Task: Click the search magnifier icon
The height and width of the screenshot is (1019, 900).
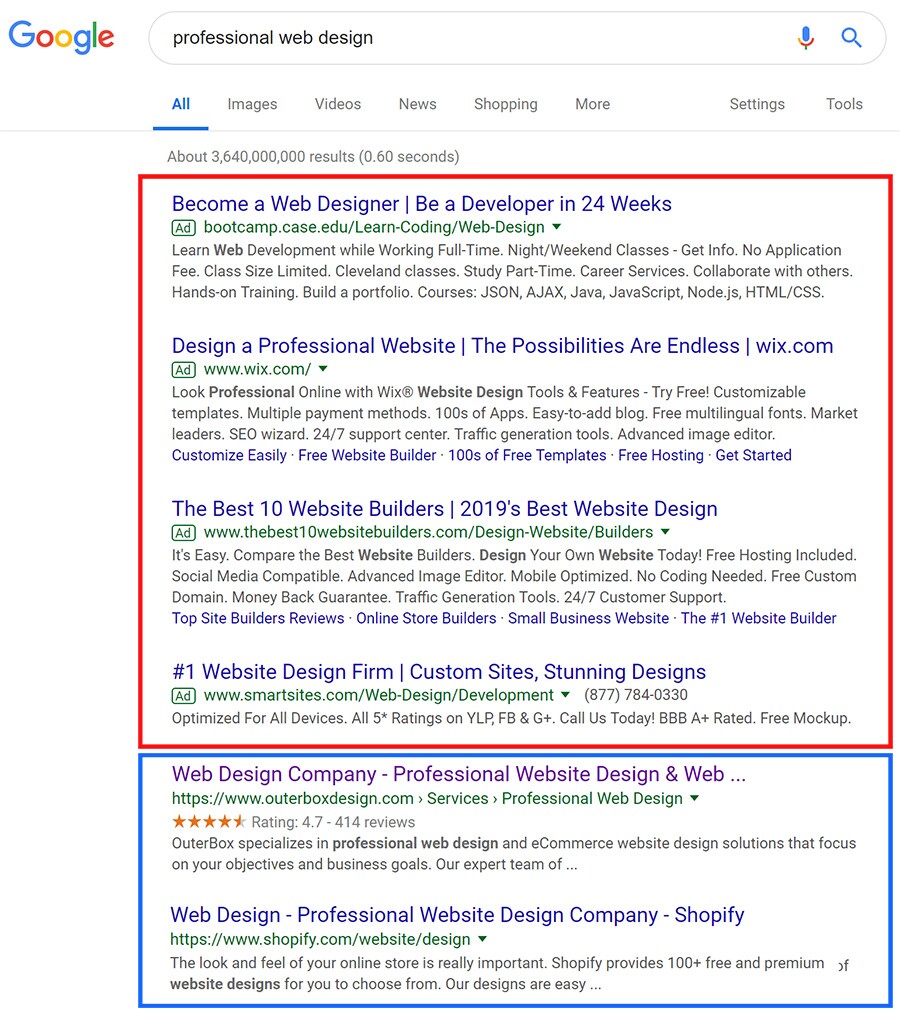Action: [x=851, y=37]
